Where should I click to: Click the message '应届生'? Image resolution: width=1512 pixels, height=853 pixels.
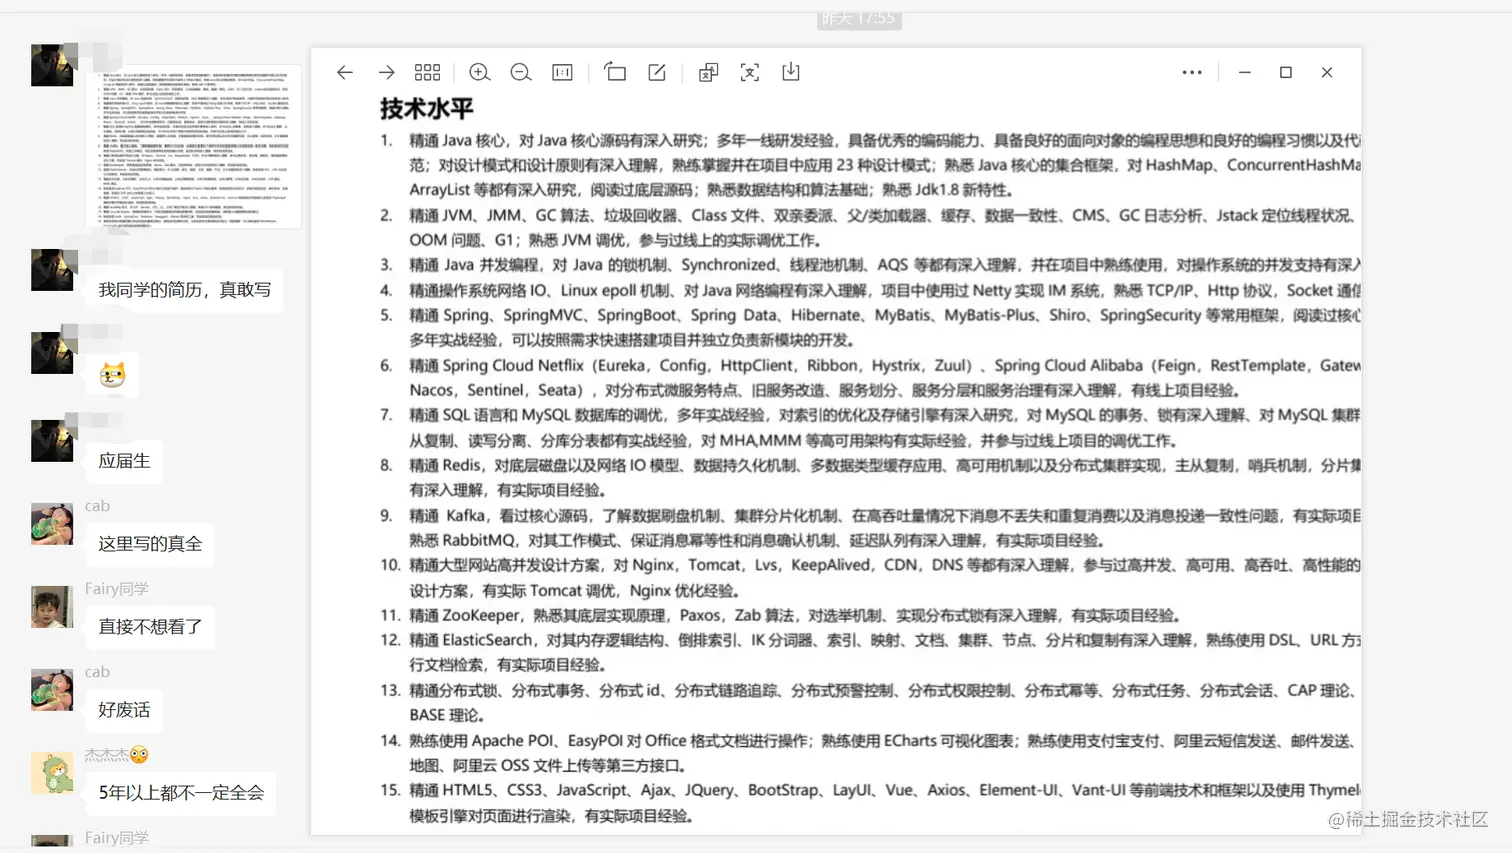[124, 461]
